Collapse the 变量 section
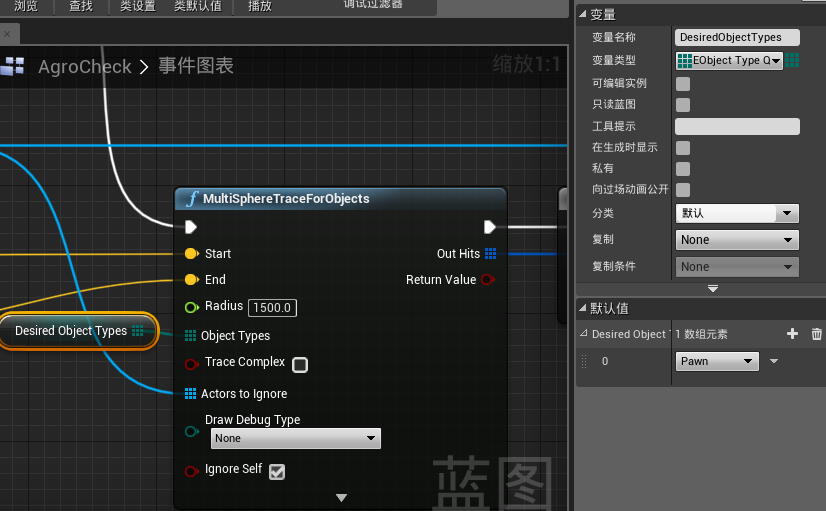 [582, 14]
